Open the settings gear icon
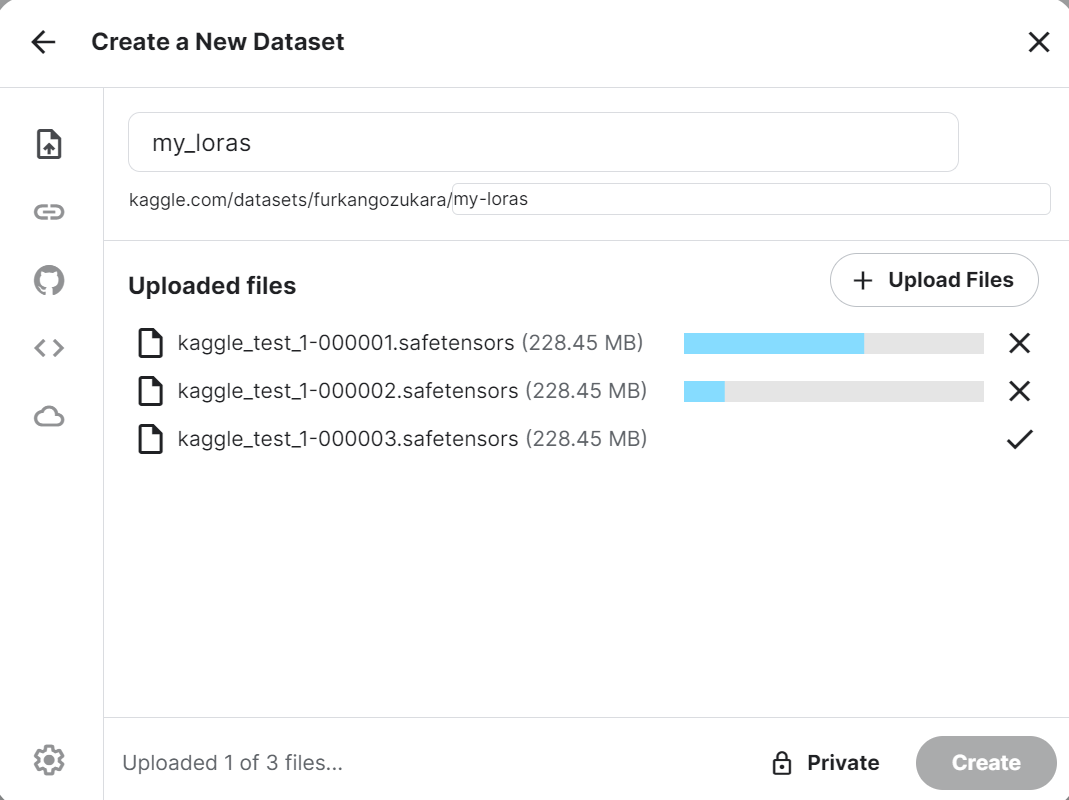Screen dimensions: 1069x800 [x=49, y=761]
